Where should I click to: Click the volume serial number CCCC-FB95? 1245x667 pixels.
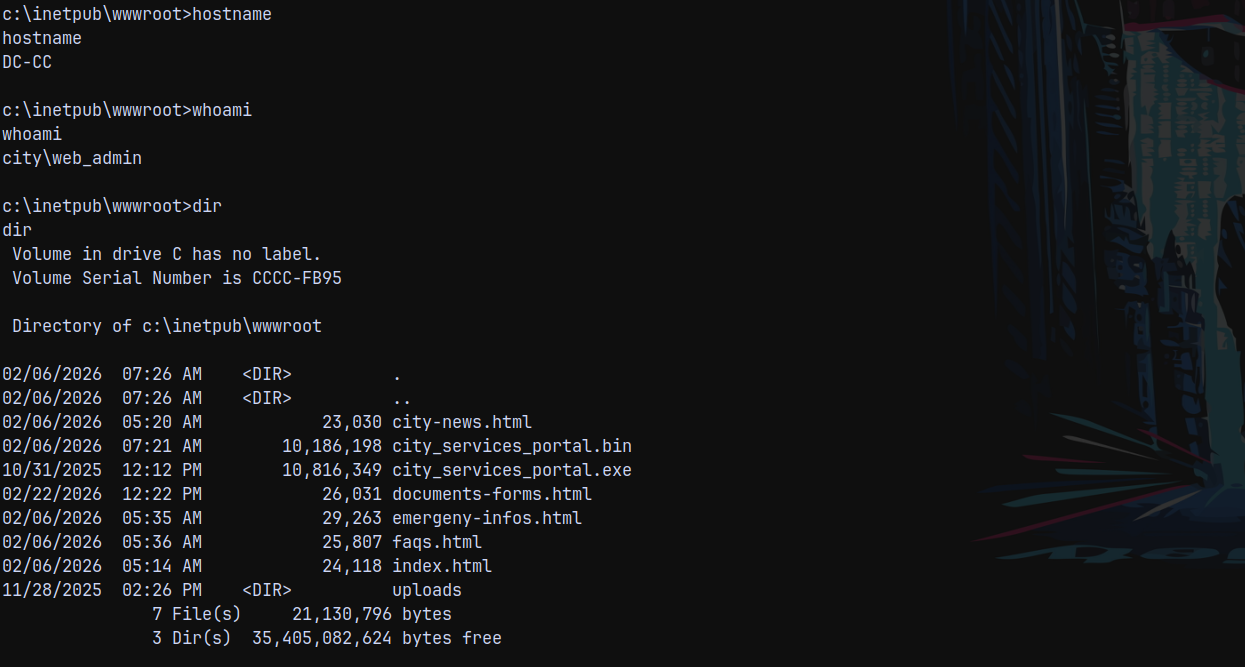(x=296, y=278)
